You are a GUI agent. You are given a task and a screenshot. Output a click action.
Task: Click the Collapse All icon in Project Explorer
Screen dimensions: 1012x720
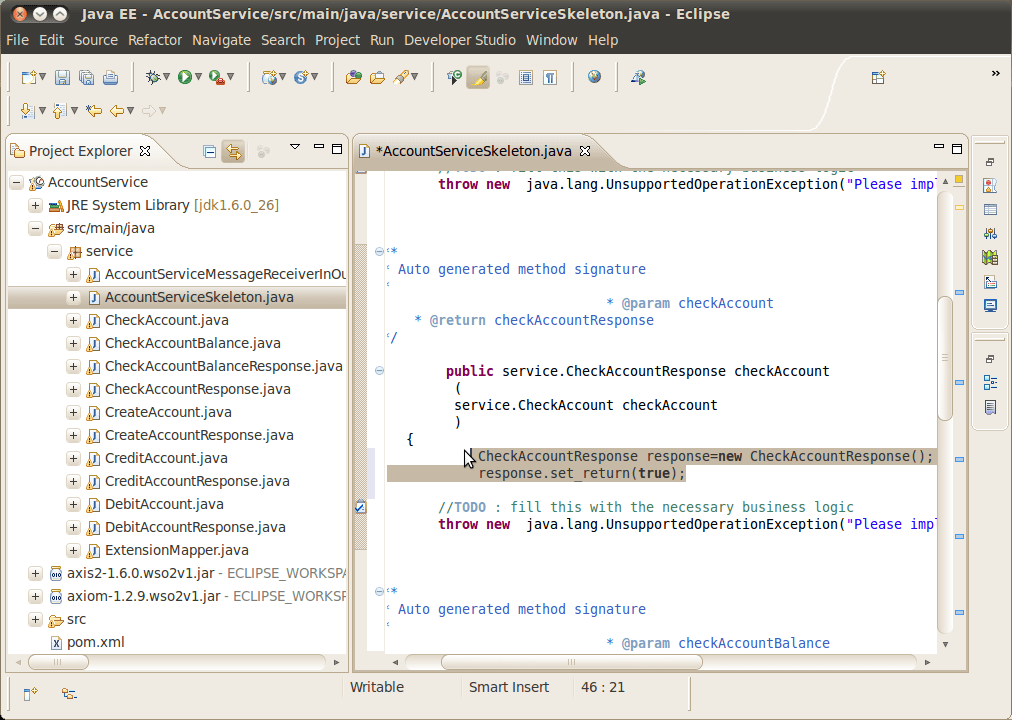click(209, 151)
